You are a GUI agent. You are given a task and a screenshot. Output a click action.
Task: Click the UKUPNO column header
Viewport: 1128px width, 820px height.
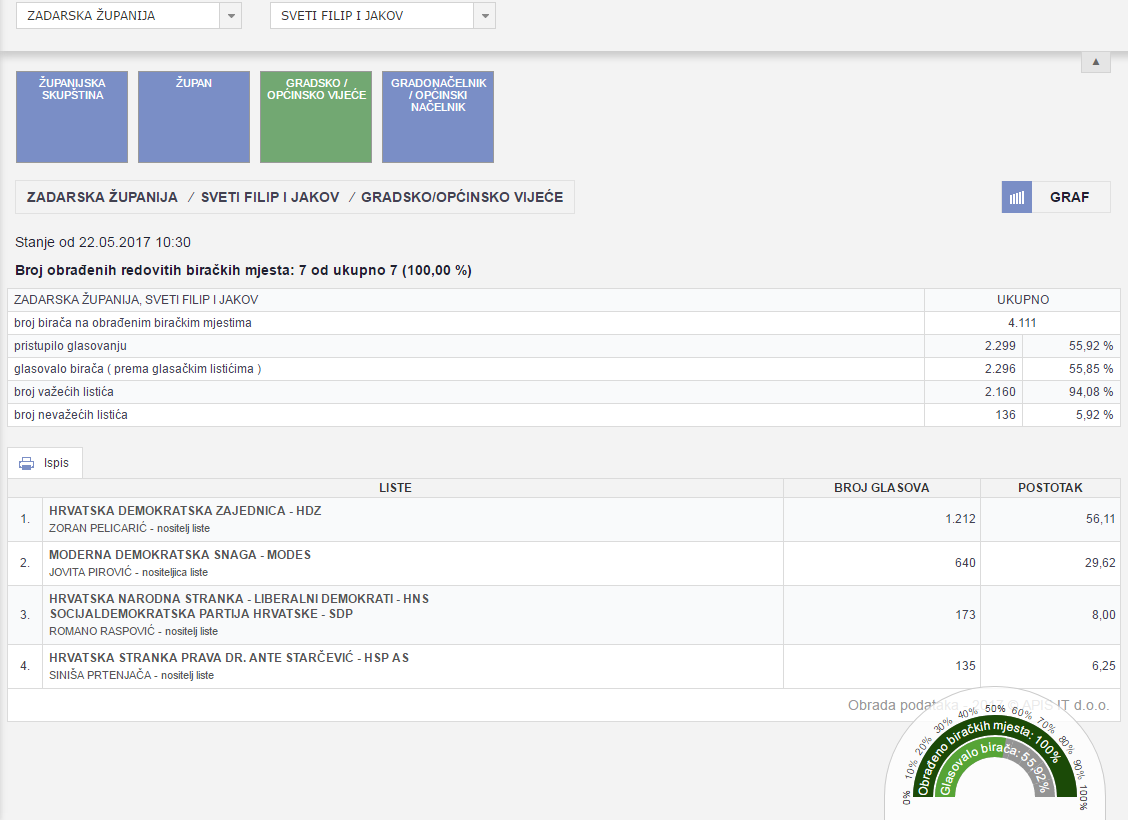(x=1022, y=300)
